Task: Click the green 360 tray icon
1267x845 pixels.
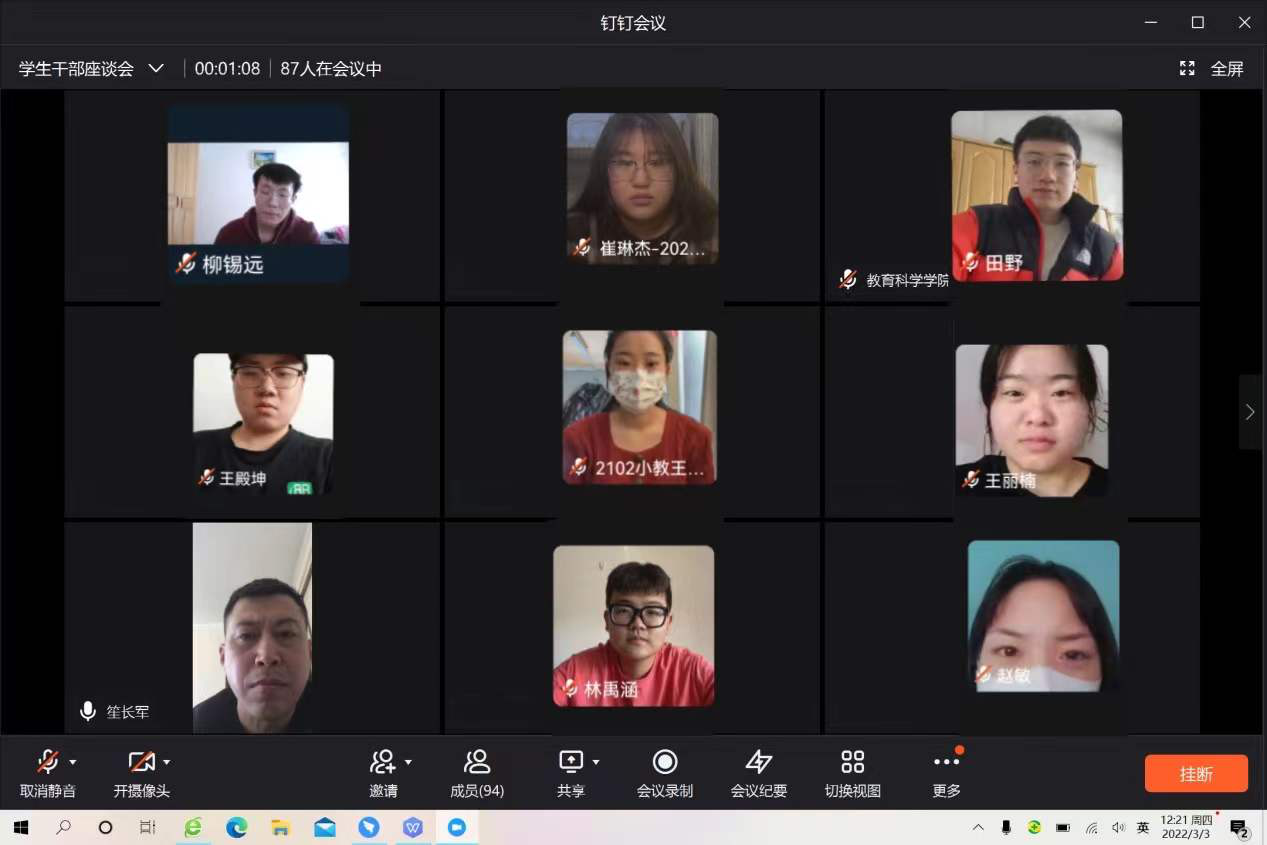Action: point(1034,827)
